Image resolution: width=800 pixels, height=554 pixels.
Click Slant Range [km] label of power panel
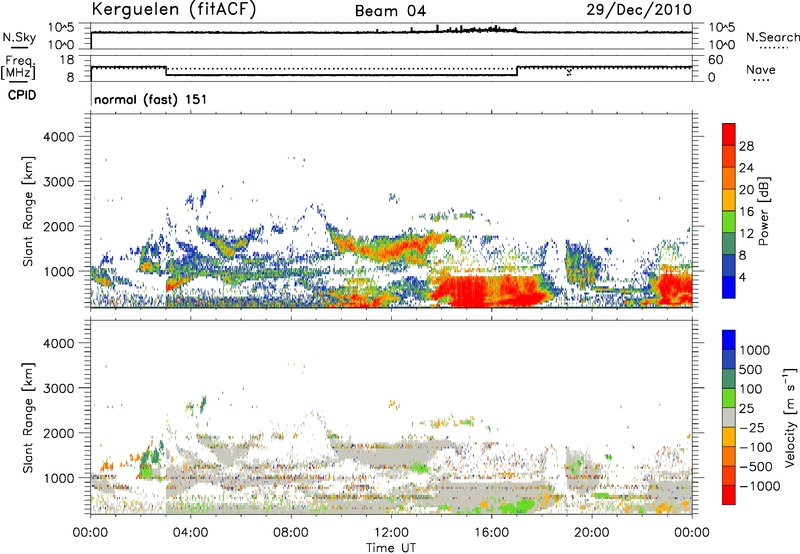click(28, 211)
